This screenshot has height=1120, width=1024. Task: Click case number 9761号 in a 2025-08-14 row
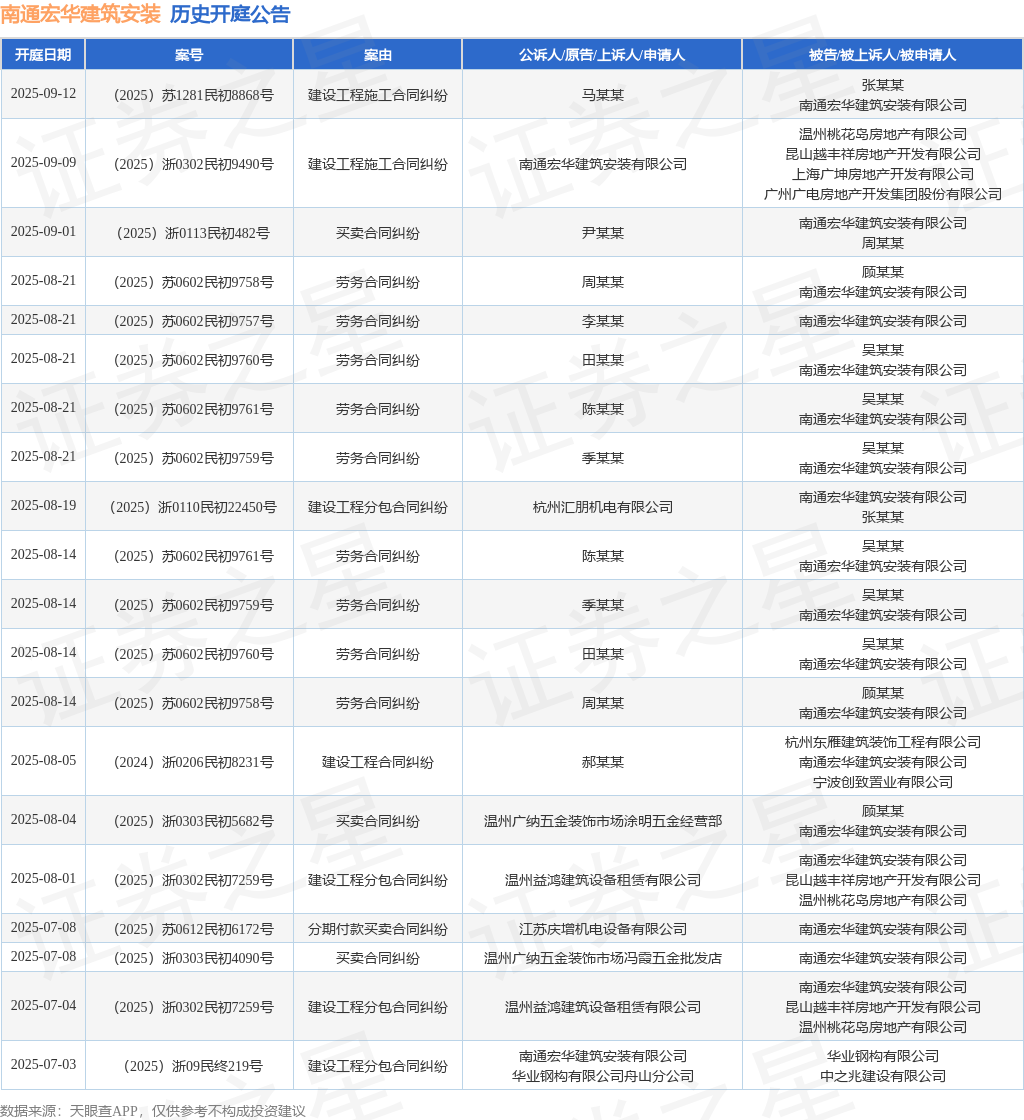tap(194, 556)
